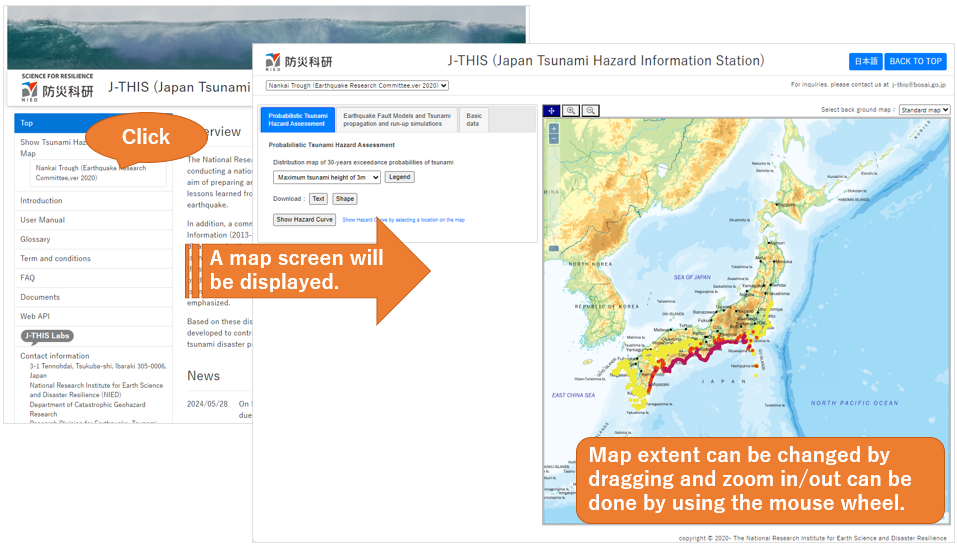Click the 'Download :' label
Image resolution: width=957 pixels, height=558 pixels.
289,199
